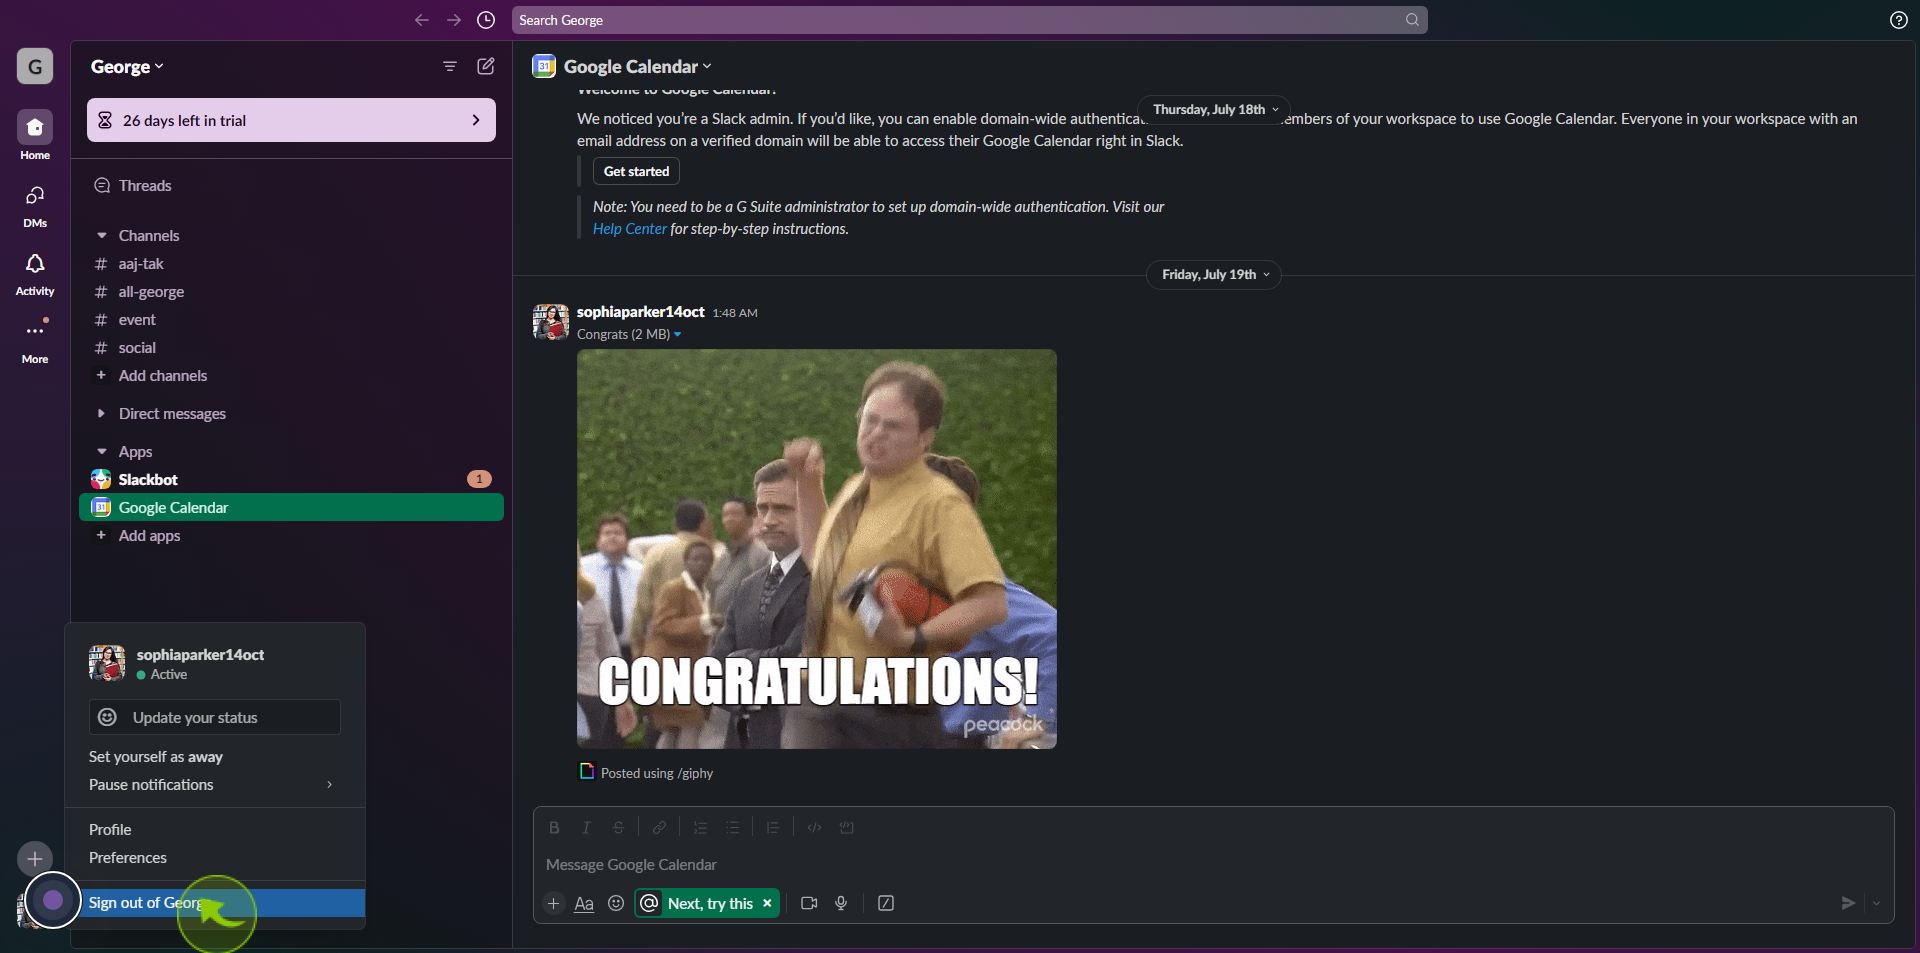Collapse the Congrats GIF attachment
The height and width of the screenshot is (953, 1920).
point(677,335)
